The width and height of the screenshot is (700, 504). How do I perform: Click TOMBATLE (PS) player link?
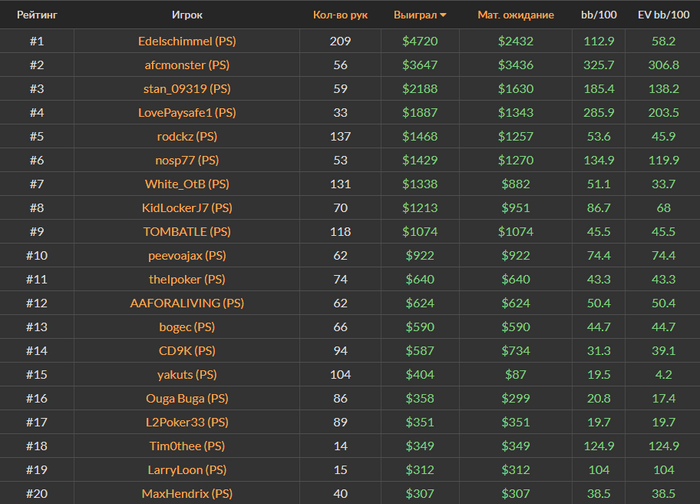point(186,232)
